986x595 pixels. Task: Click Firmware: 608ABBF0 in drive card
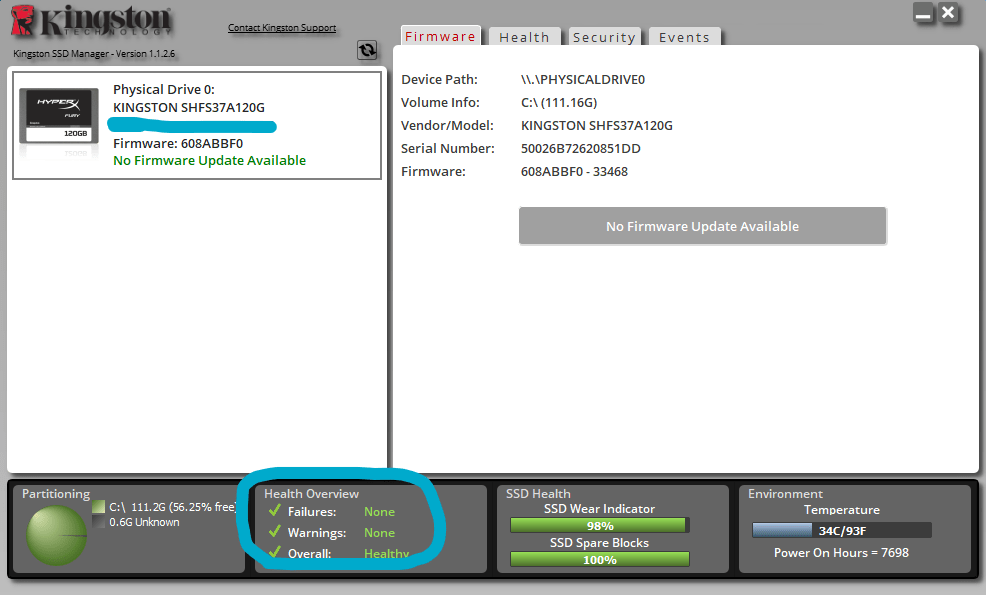178,143
